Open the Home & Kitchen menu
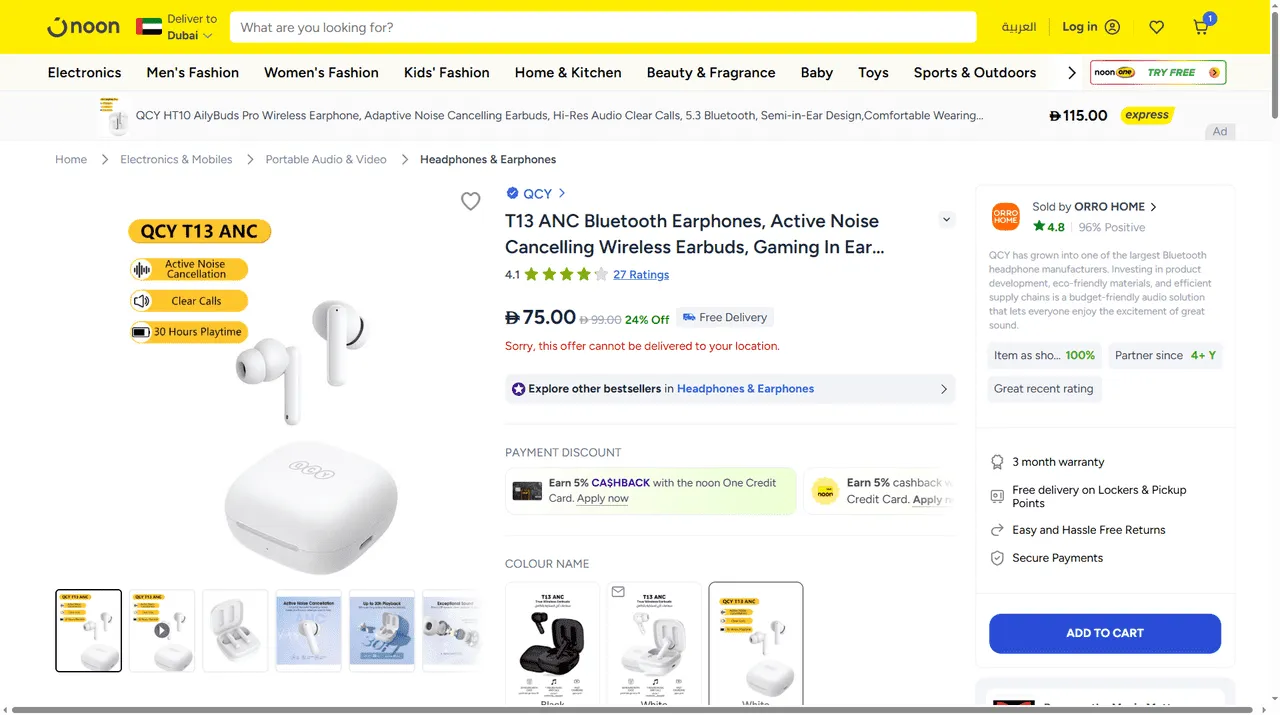The height and width of the screenshot is (715, 1280). [568, 72]
